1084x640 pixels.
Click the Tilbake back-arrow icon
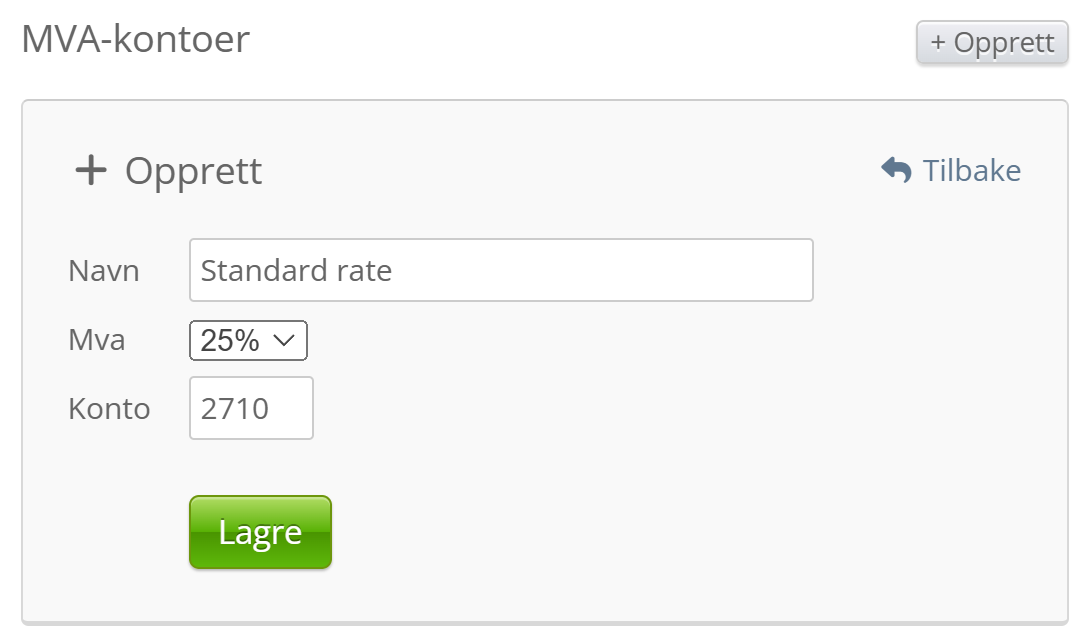click(896, 170)
